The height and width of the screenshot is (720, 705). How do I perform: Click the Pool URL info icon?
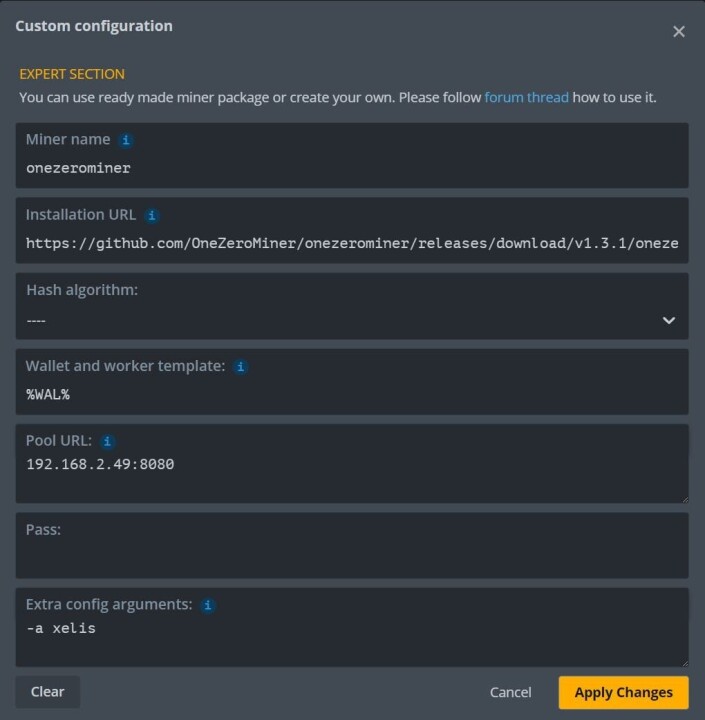pyautogui.click(x=107, y=442)
